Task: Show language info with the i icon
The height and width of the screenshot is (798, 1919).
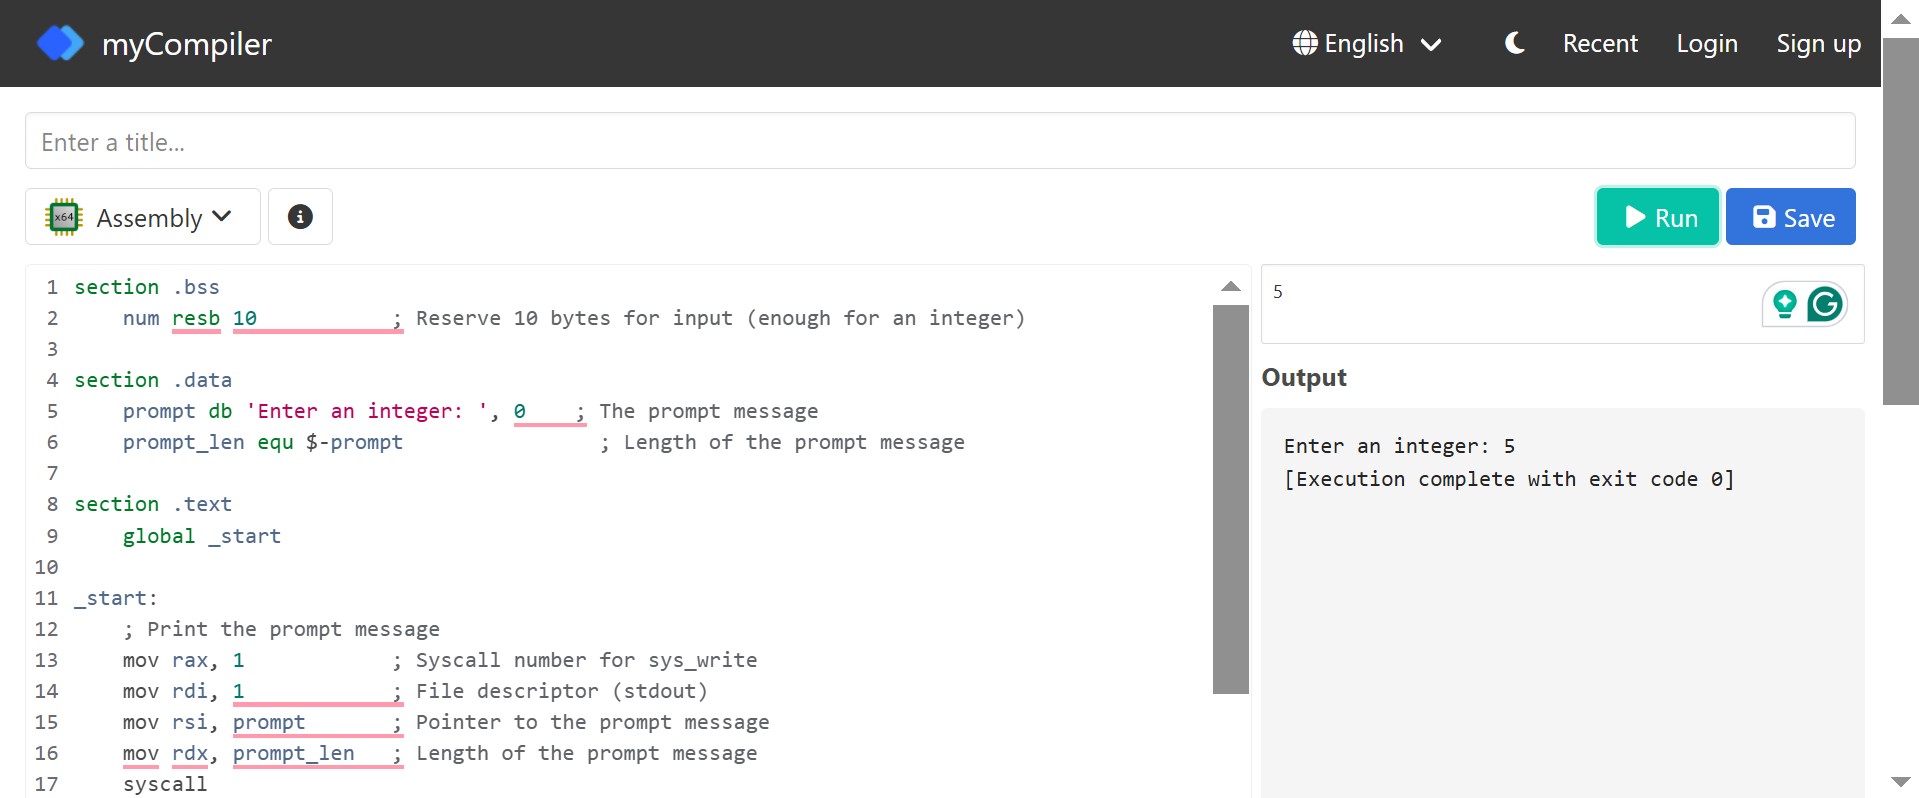Action: point(300,217)
